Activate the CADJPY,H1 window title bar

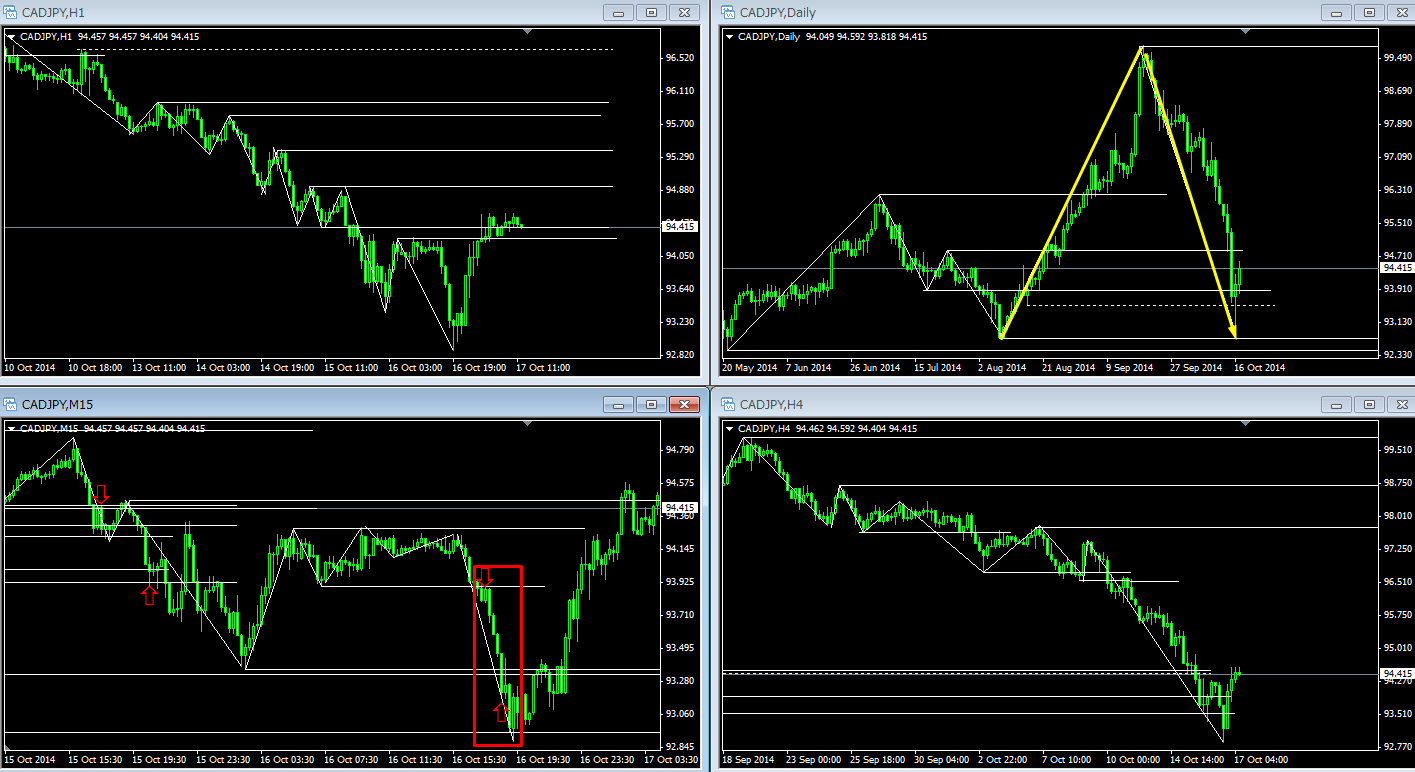(x=300, y=12)
